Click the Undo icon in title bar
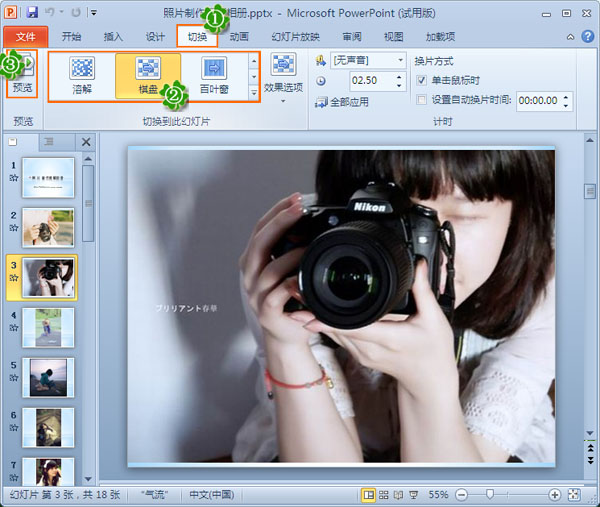 pyautogui.click(x=50, y=13)
